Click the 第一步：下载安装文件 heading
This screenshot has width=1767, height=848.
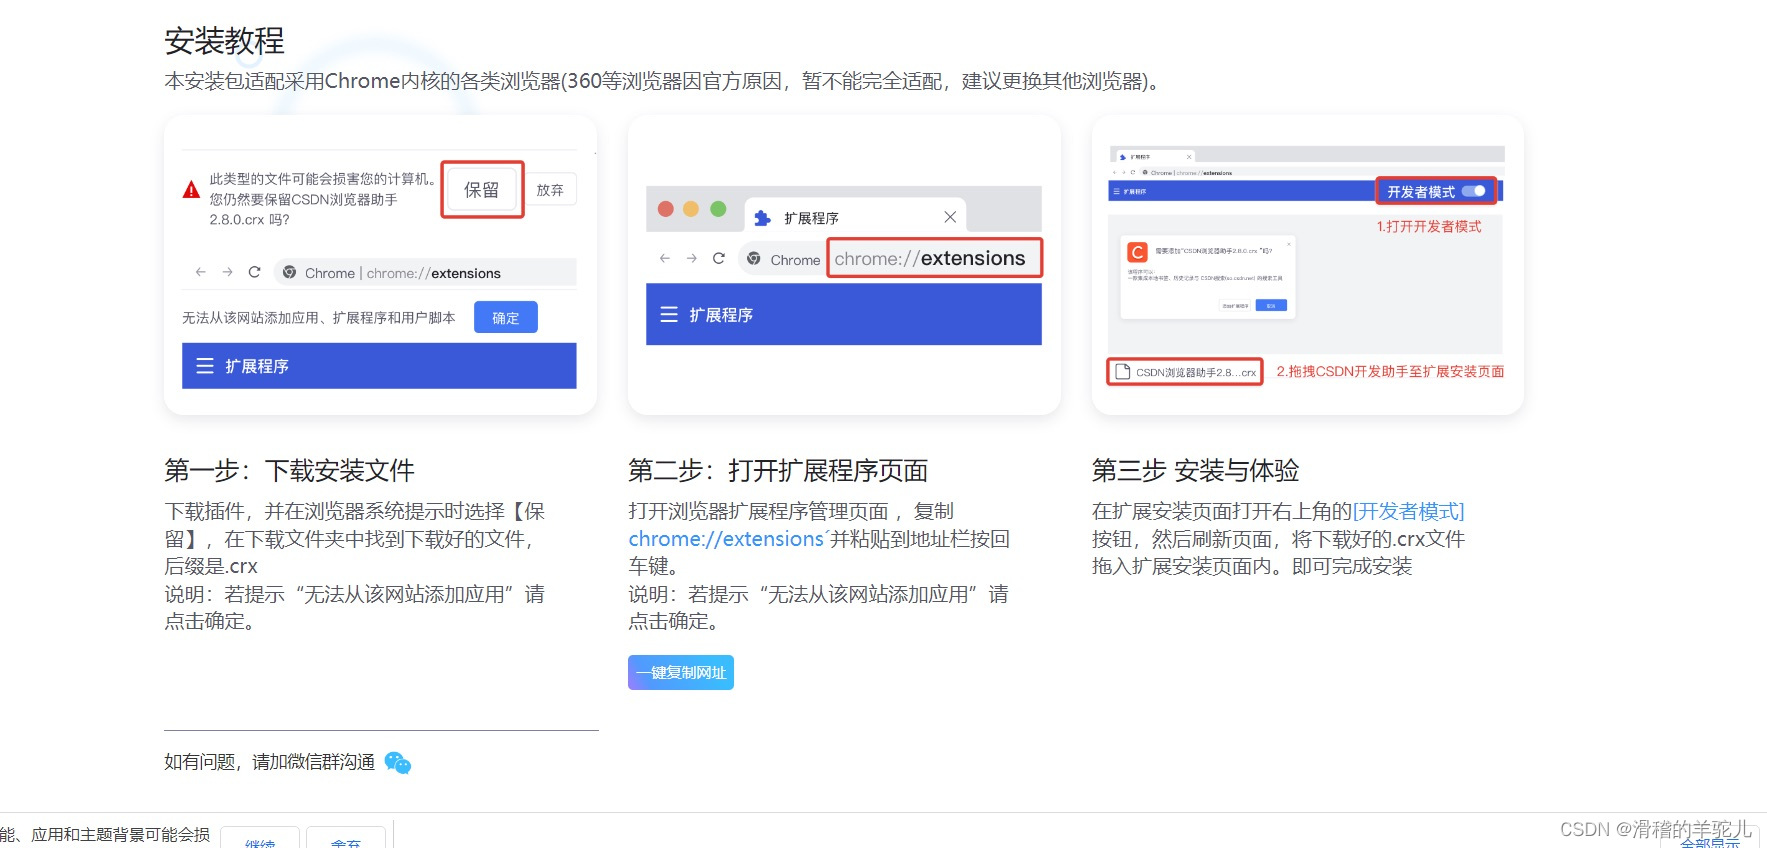[x=289, y=470]
